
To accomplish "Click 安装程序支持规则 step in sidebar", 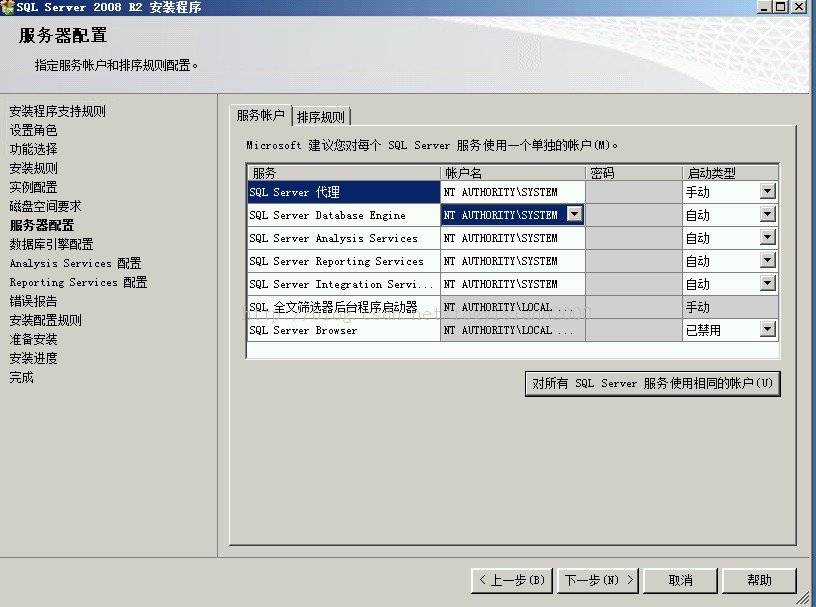I will click(57, 111).
